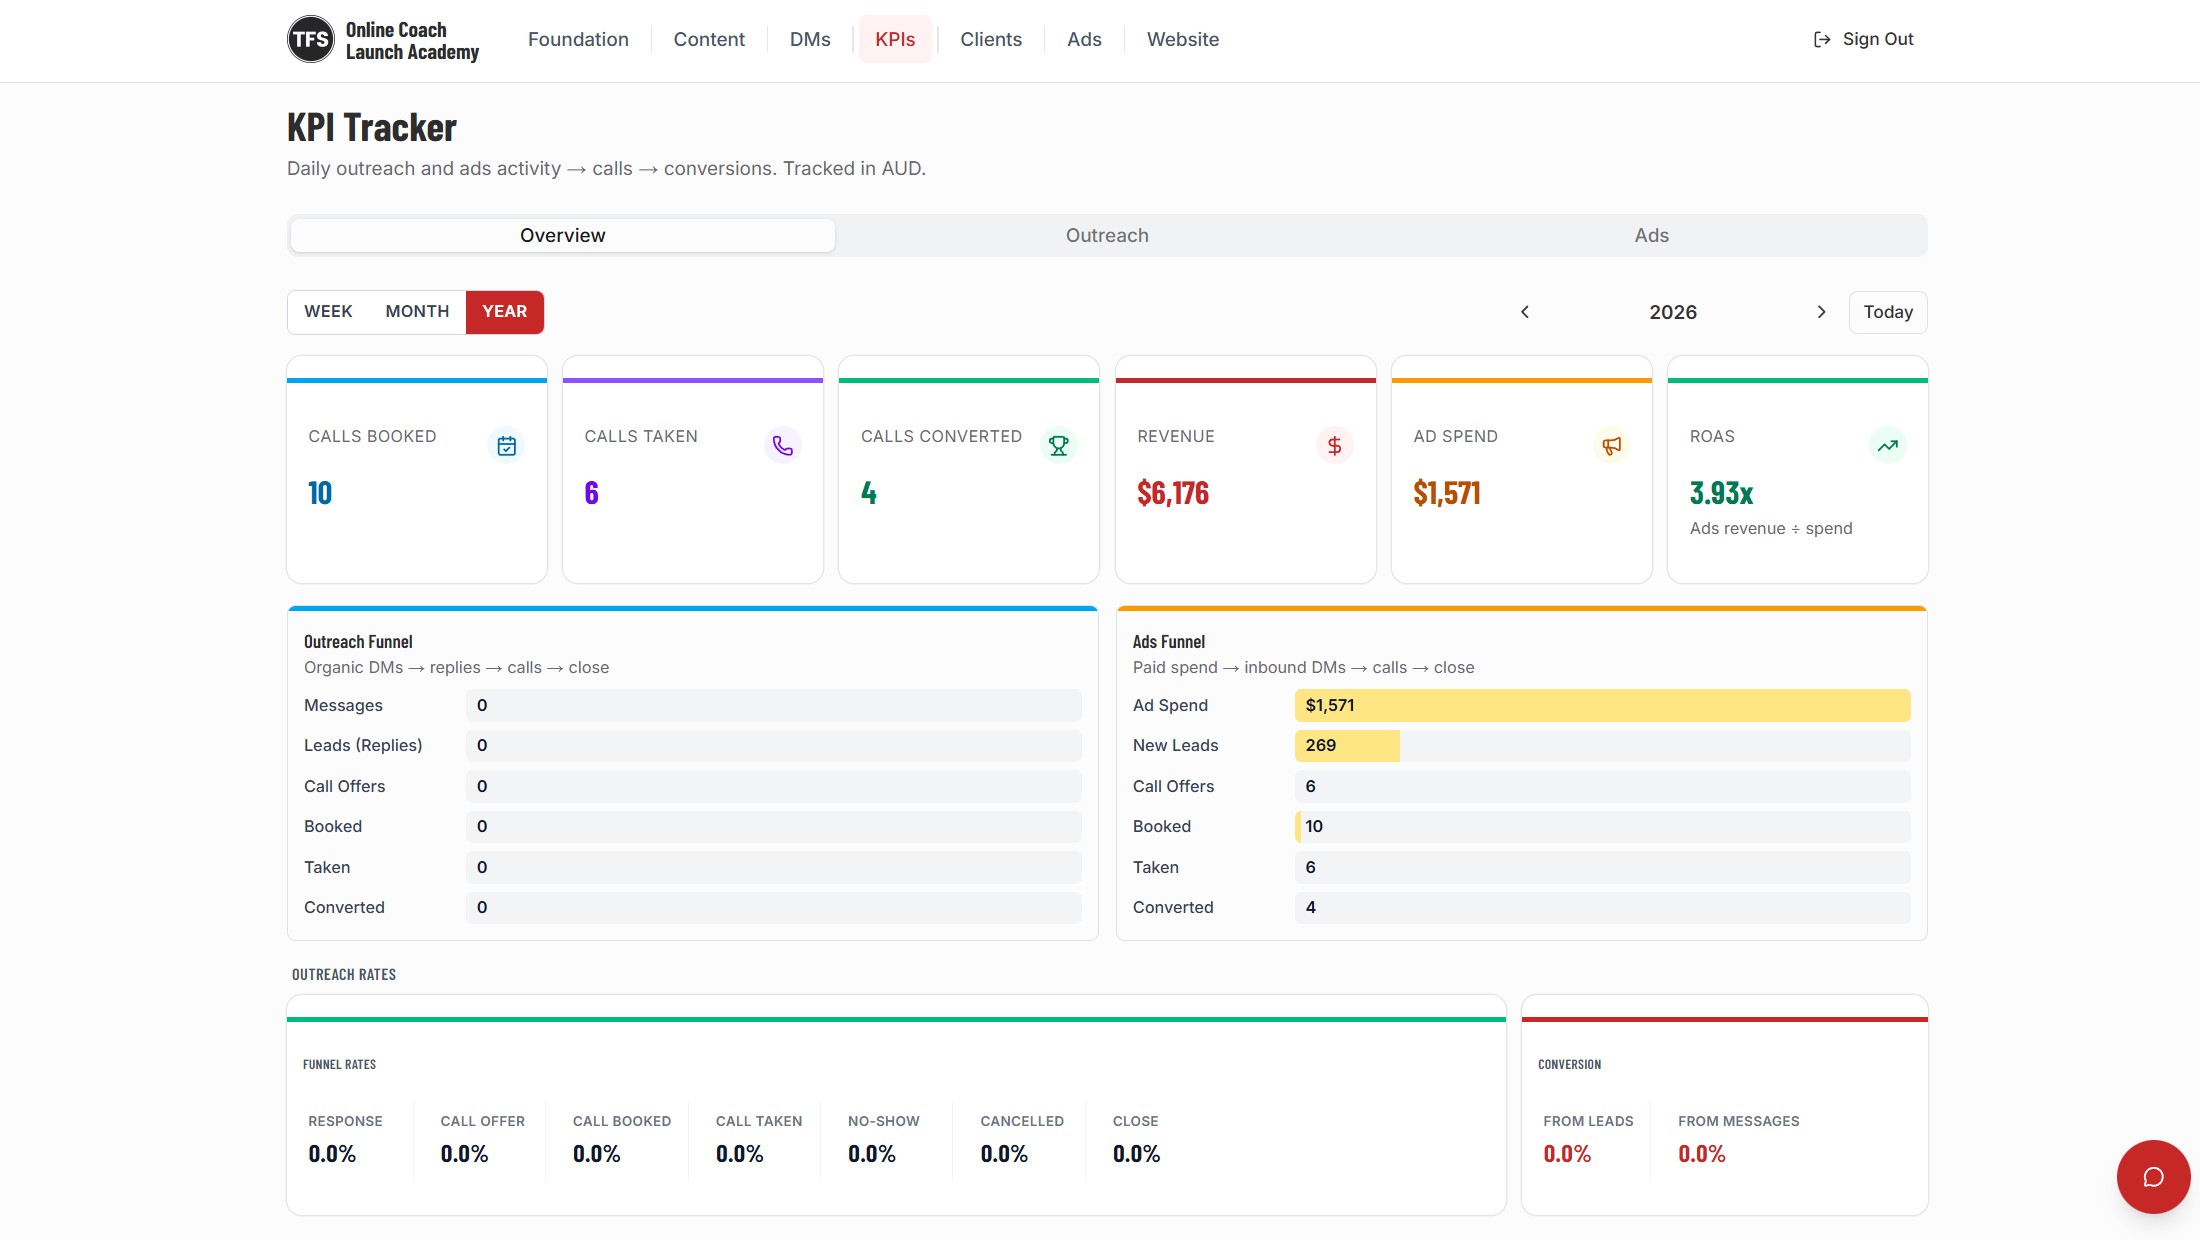Click the KPI Tracker heading
Viewport: 2200px width, 1240px height.
pos(372,128)
